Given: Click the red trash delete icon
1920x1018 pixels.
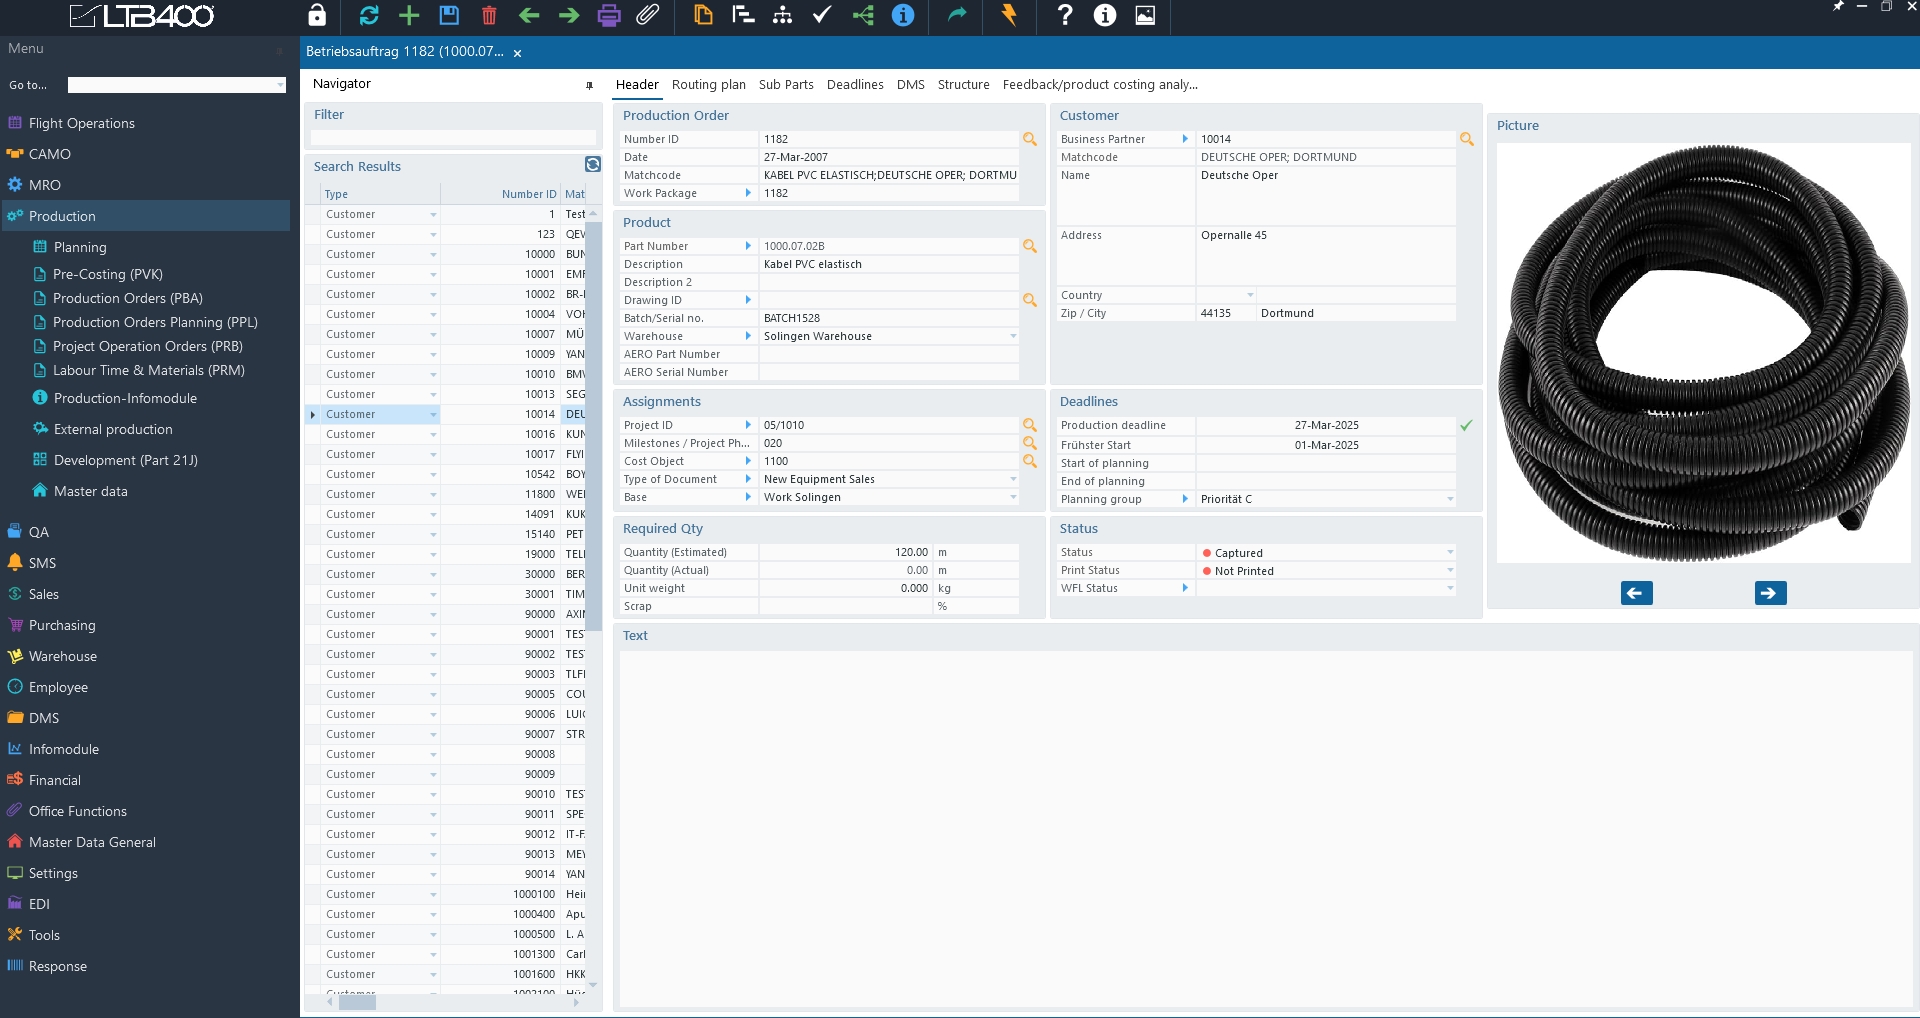Looking at the screenshot, I should click(x=489, y=15).
